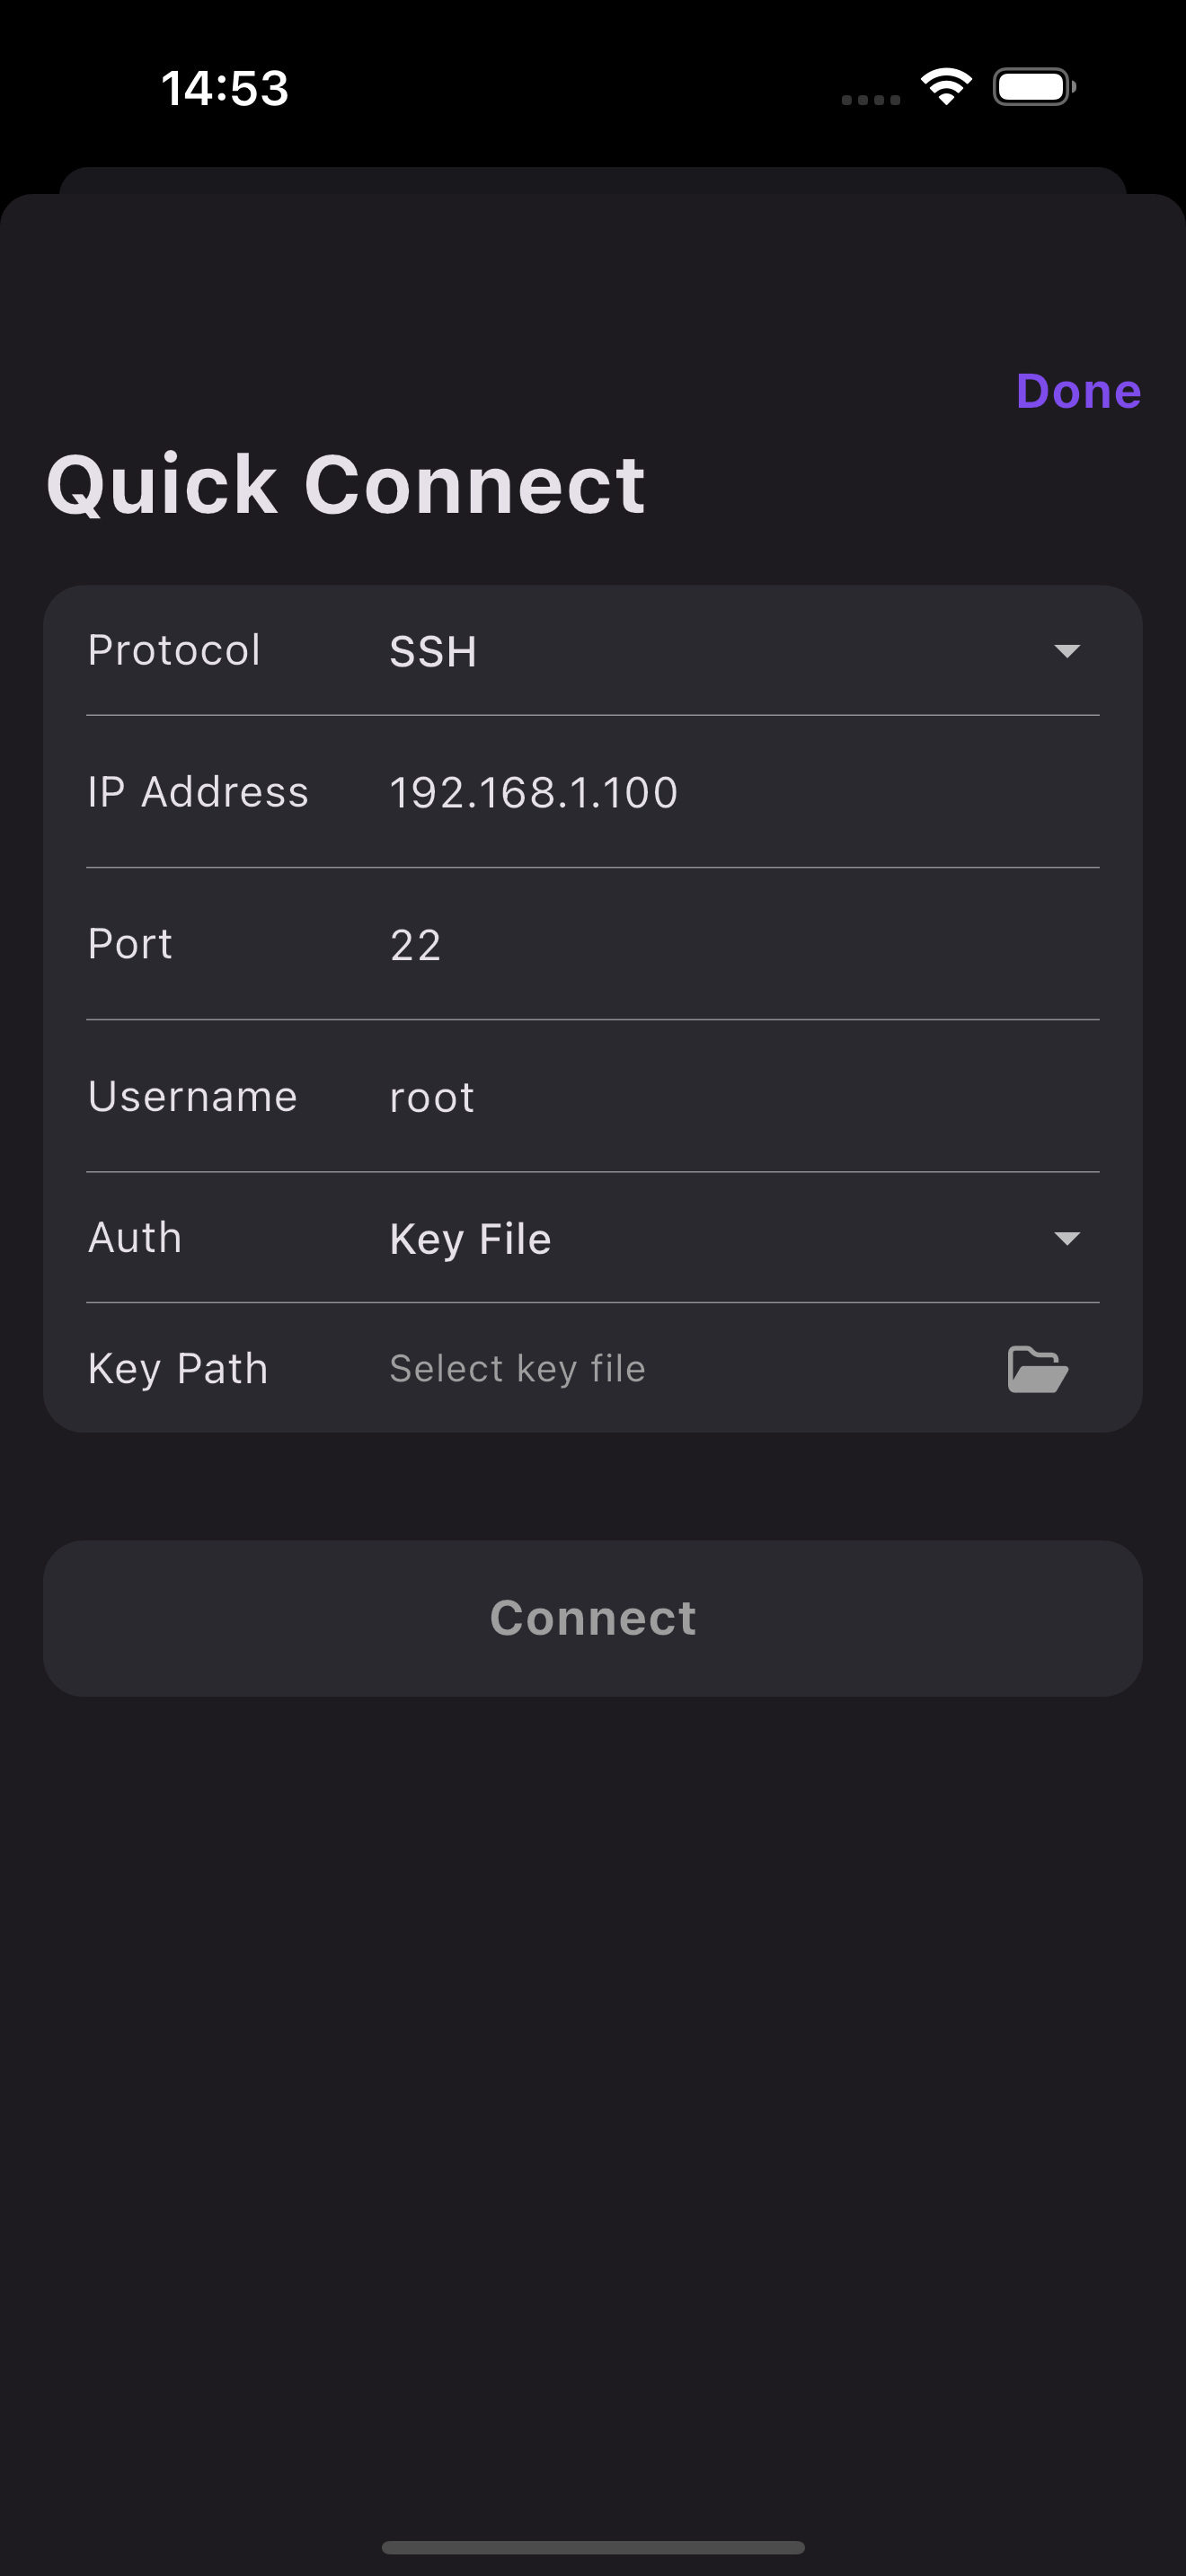Tap the cellular signal dots indicator

pyautogui.click(x=868, y=99)
